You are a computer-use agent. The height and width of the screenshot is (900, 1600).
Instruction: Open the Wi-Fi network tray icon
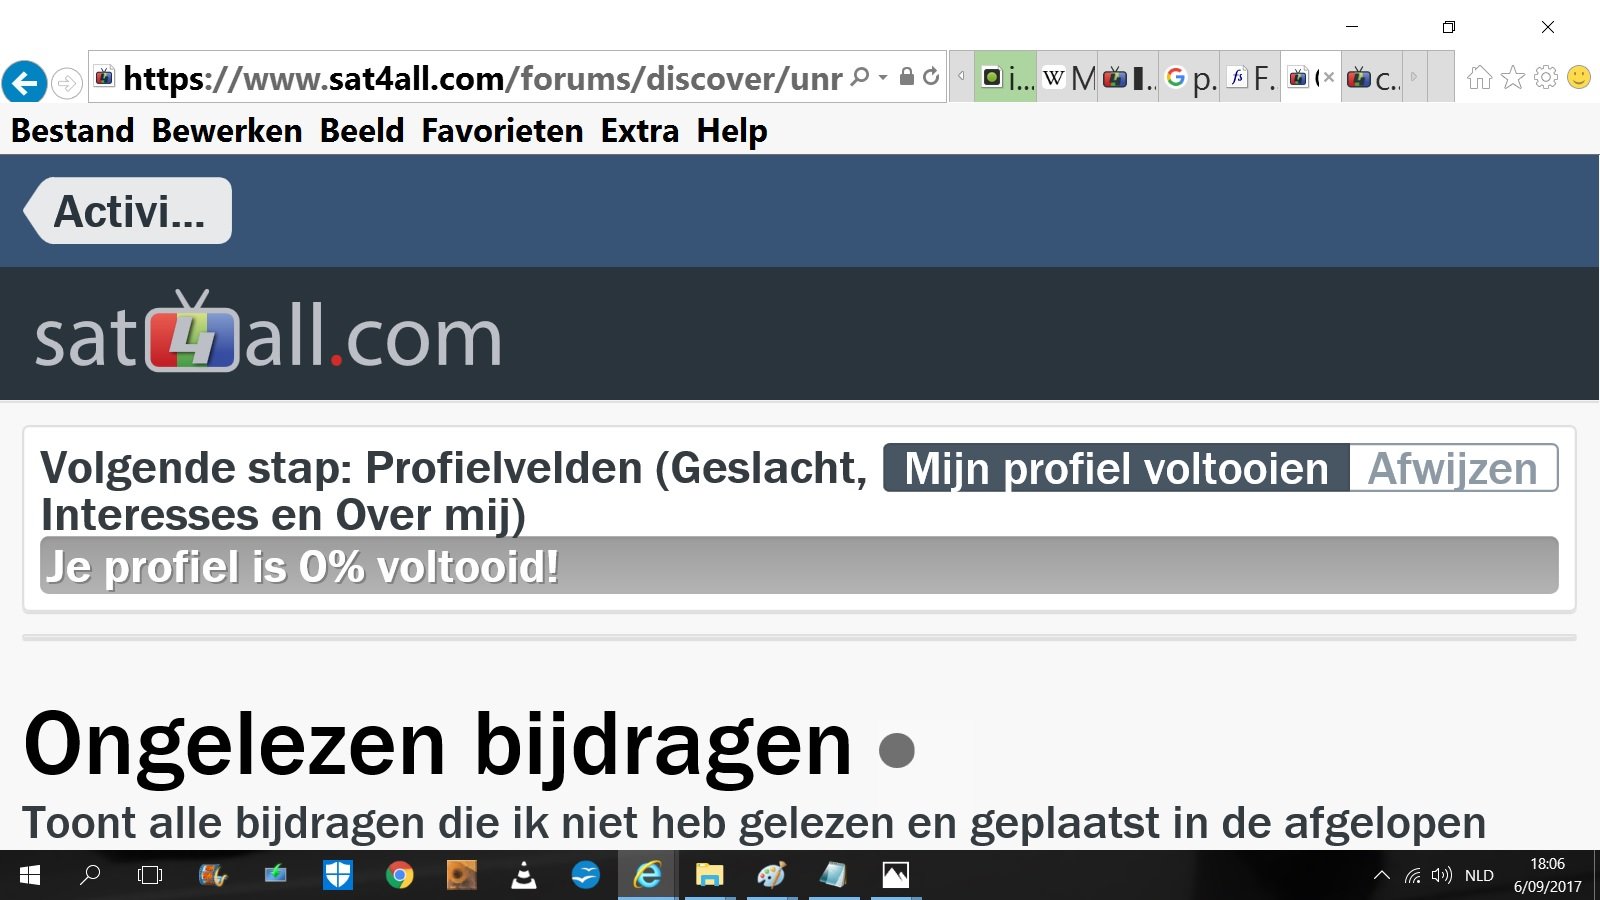click(1413, 876)
